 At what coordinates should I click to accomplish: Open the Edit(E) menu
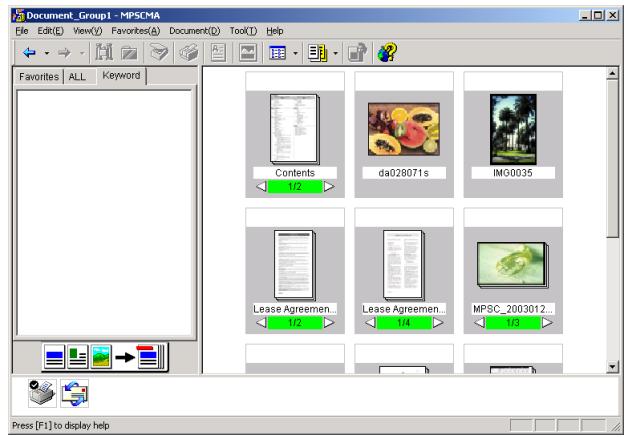click(x=51, y=31)
